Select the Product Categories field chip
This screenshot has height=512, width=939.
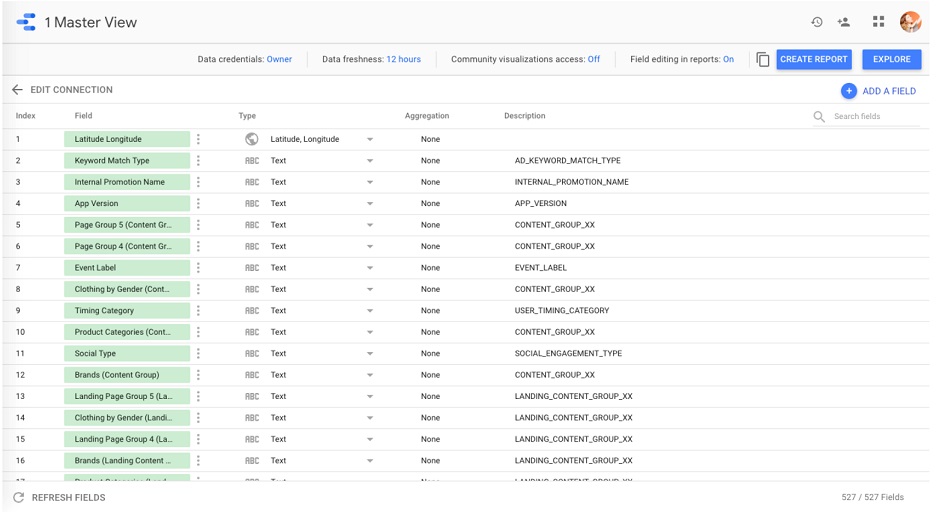point(127,332)
